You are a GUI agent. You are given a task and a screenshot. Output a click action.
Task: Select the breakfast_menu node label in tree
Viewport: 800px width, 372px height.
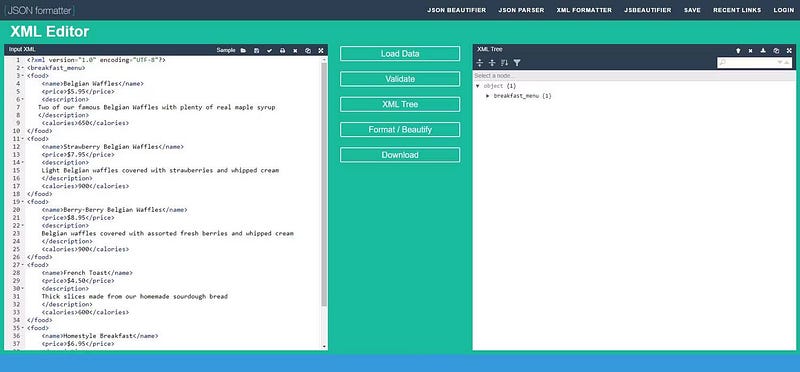point(516,96)
